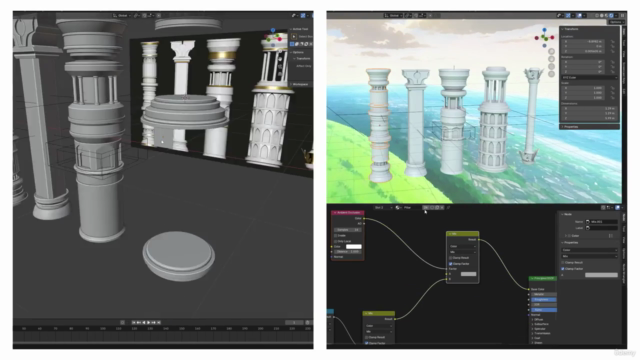
Task: Switch to Options tab in node editor sidebar
Action: [624, 253]
